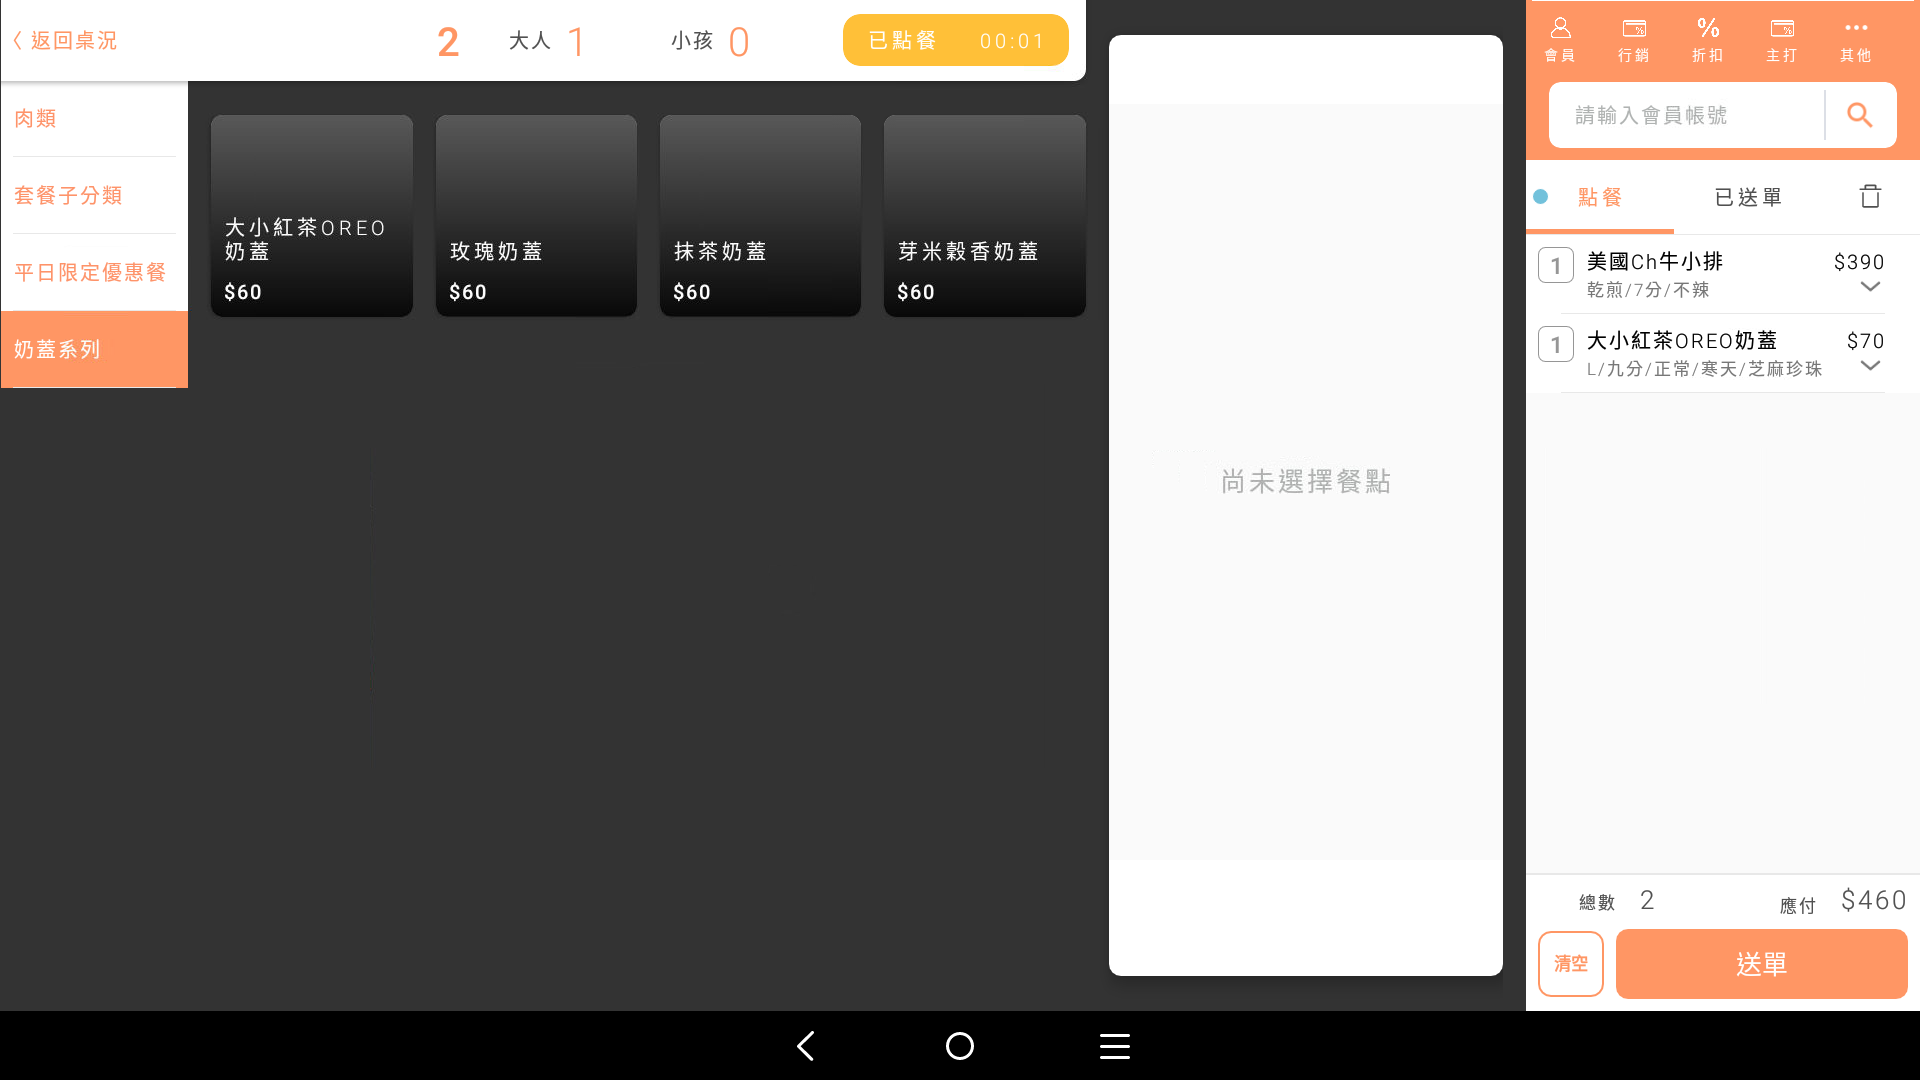Click the trash can delete icon
Viewport: 1920px width, 1080px height.
(x=1870, y=196)
